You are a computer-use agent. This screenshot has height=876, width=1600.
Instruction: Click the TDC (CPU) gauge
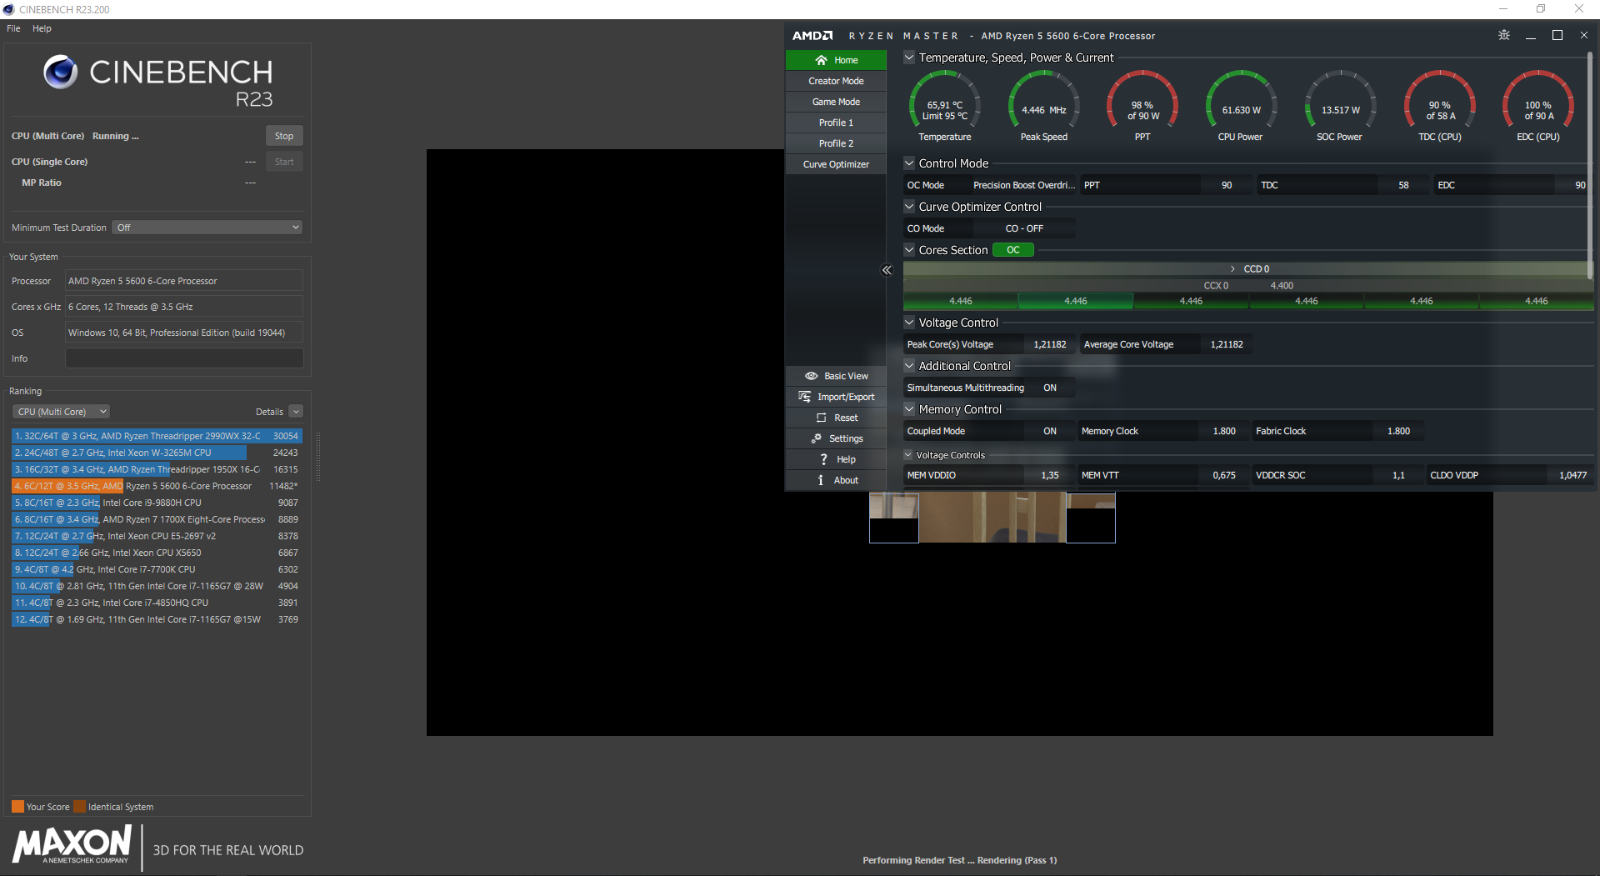click(x=1440, y=106)
